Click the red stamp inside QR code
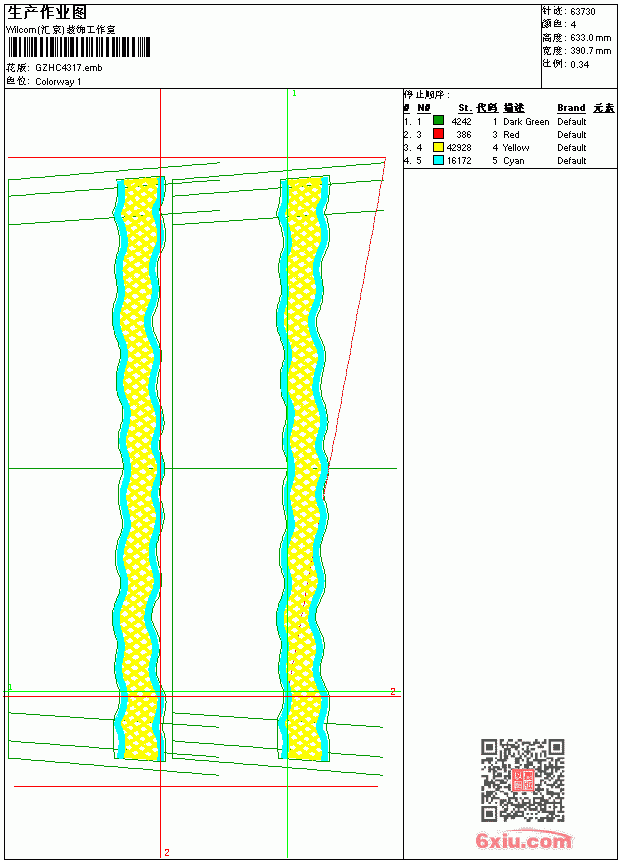This screenshot has height=860, width=620. coord(523,780)
